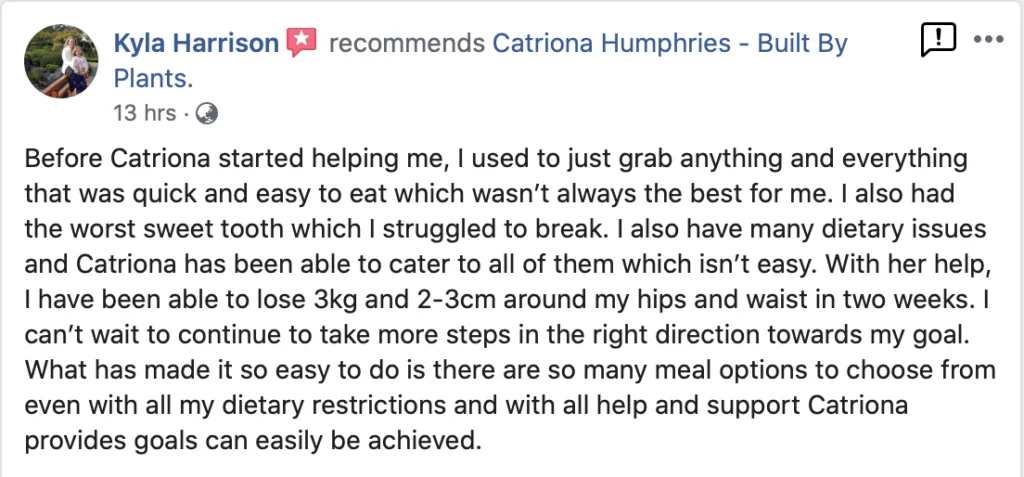Open the Kyla Harrison name link
Screen dimensions: 1024x477
(x=197, y=44)
